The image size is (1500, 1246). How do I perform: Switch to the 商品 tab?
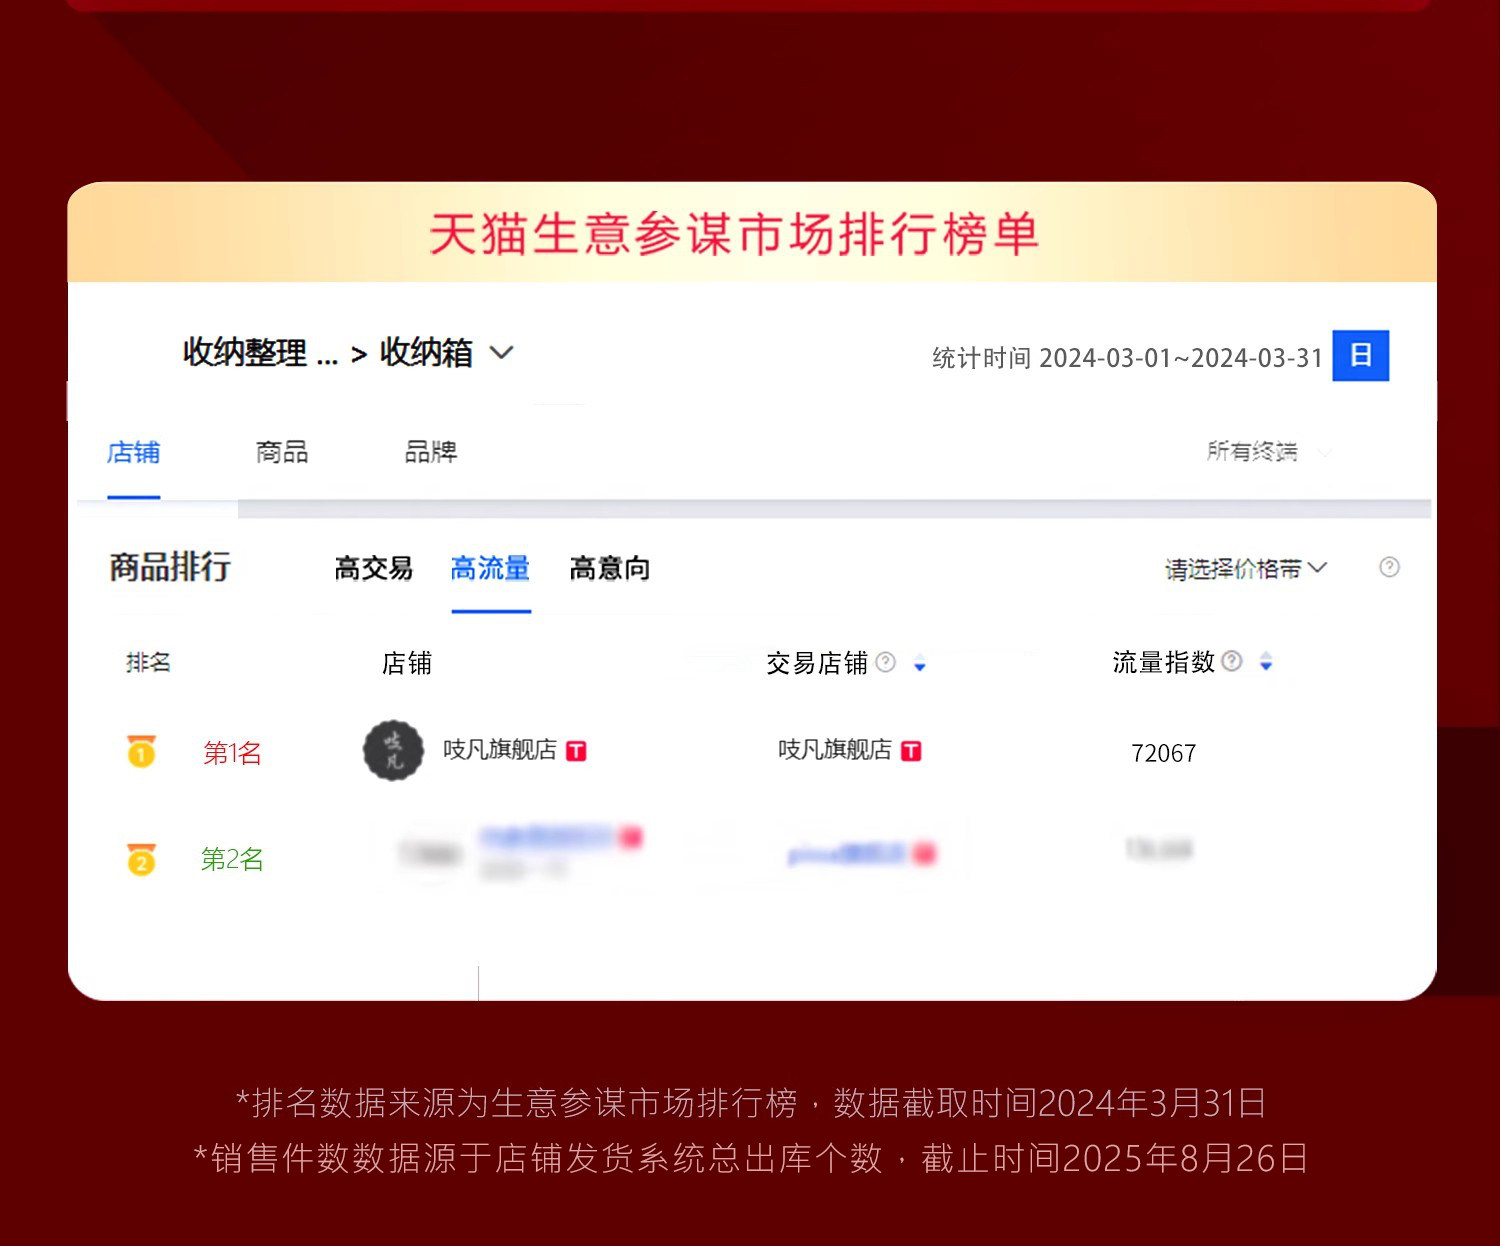click(x=282, y=452)
